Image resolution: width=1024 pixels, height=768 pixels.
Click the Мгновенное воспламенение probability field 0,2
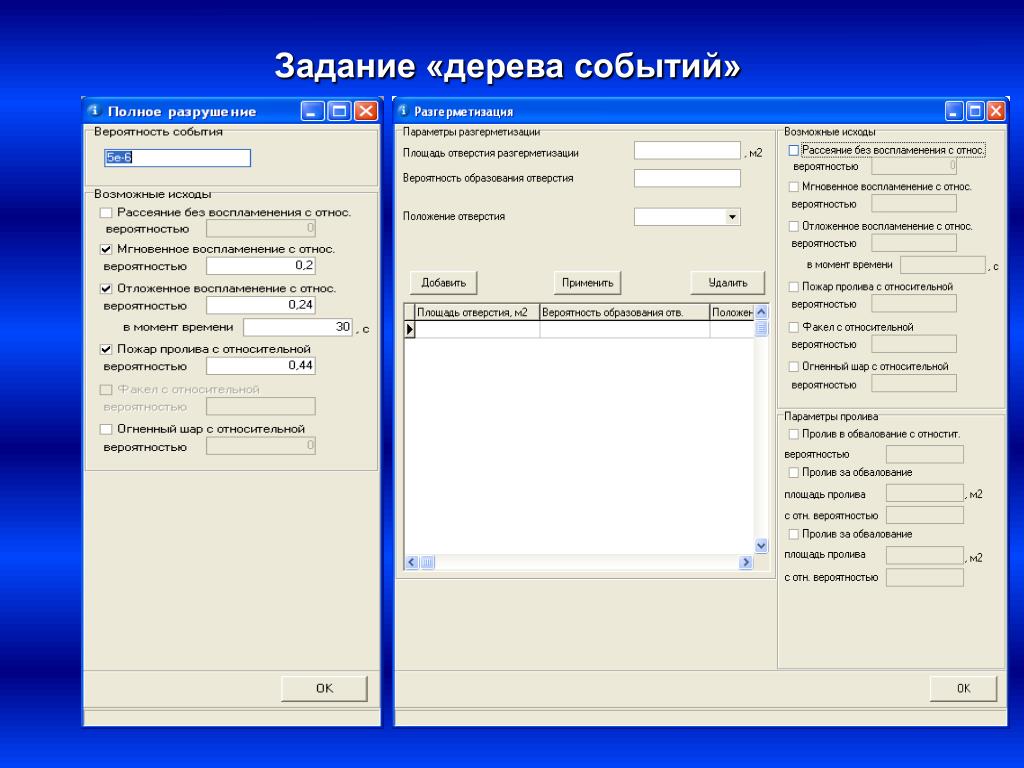(261, 266)
